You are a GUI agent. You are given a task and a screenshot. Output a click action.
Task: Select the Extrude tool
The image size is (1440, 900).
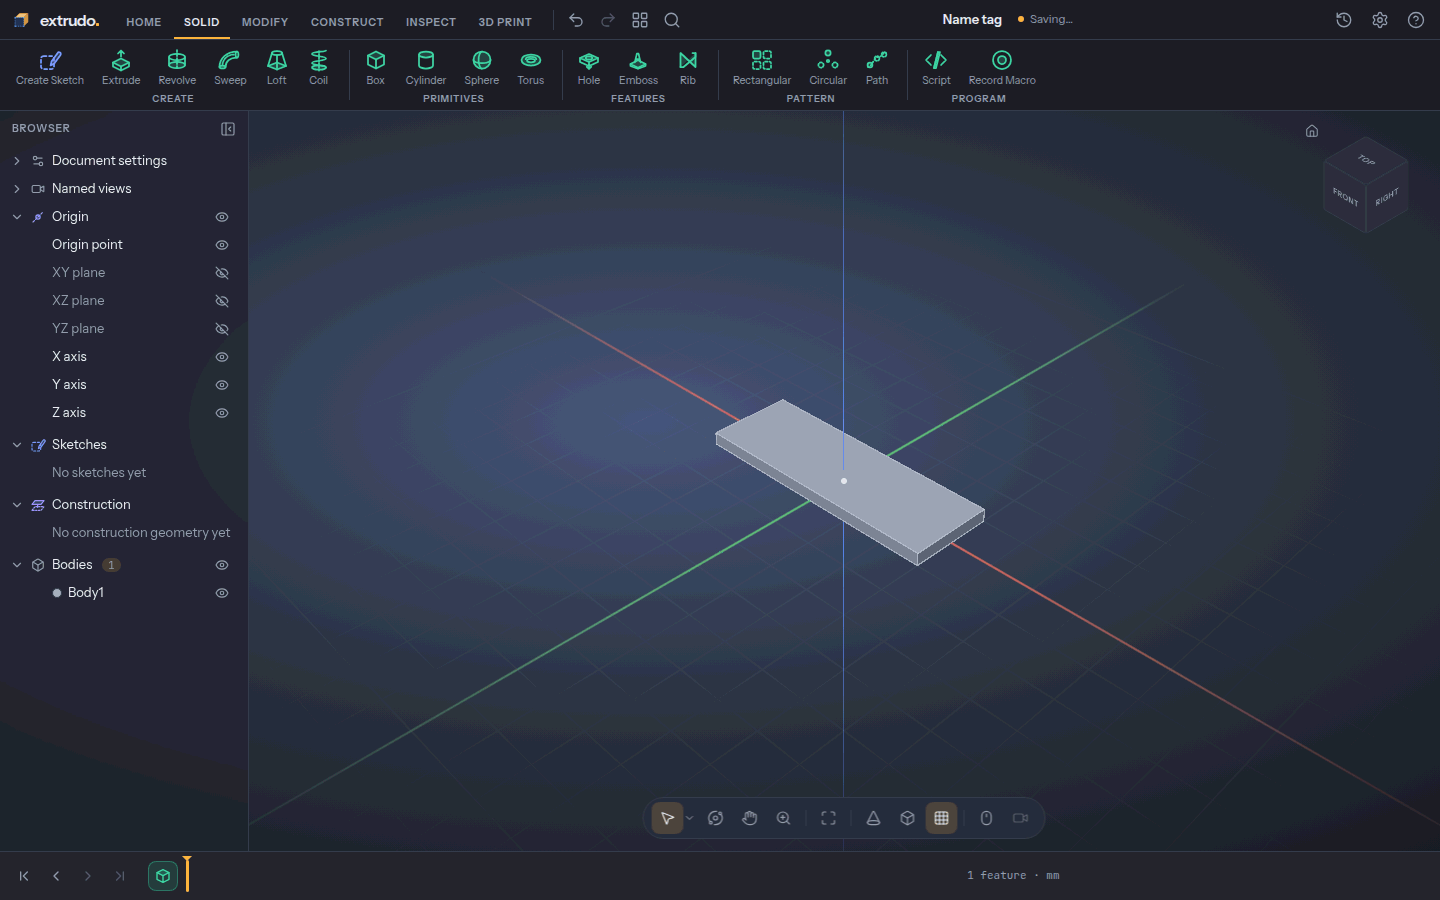tap(121, 68)
